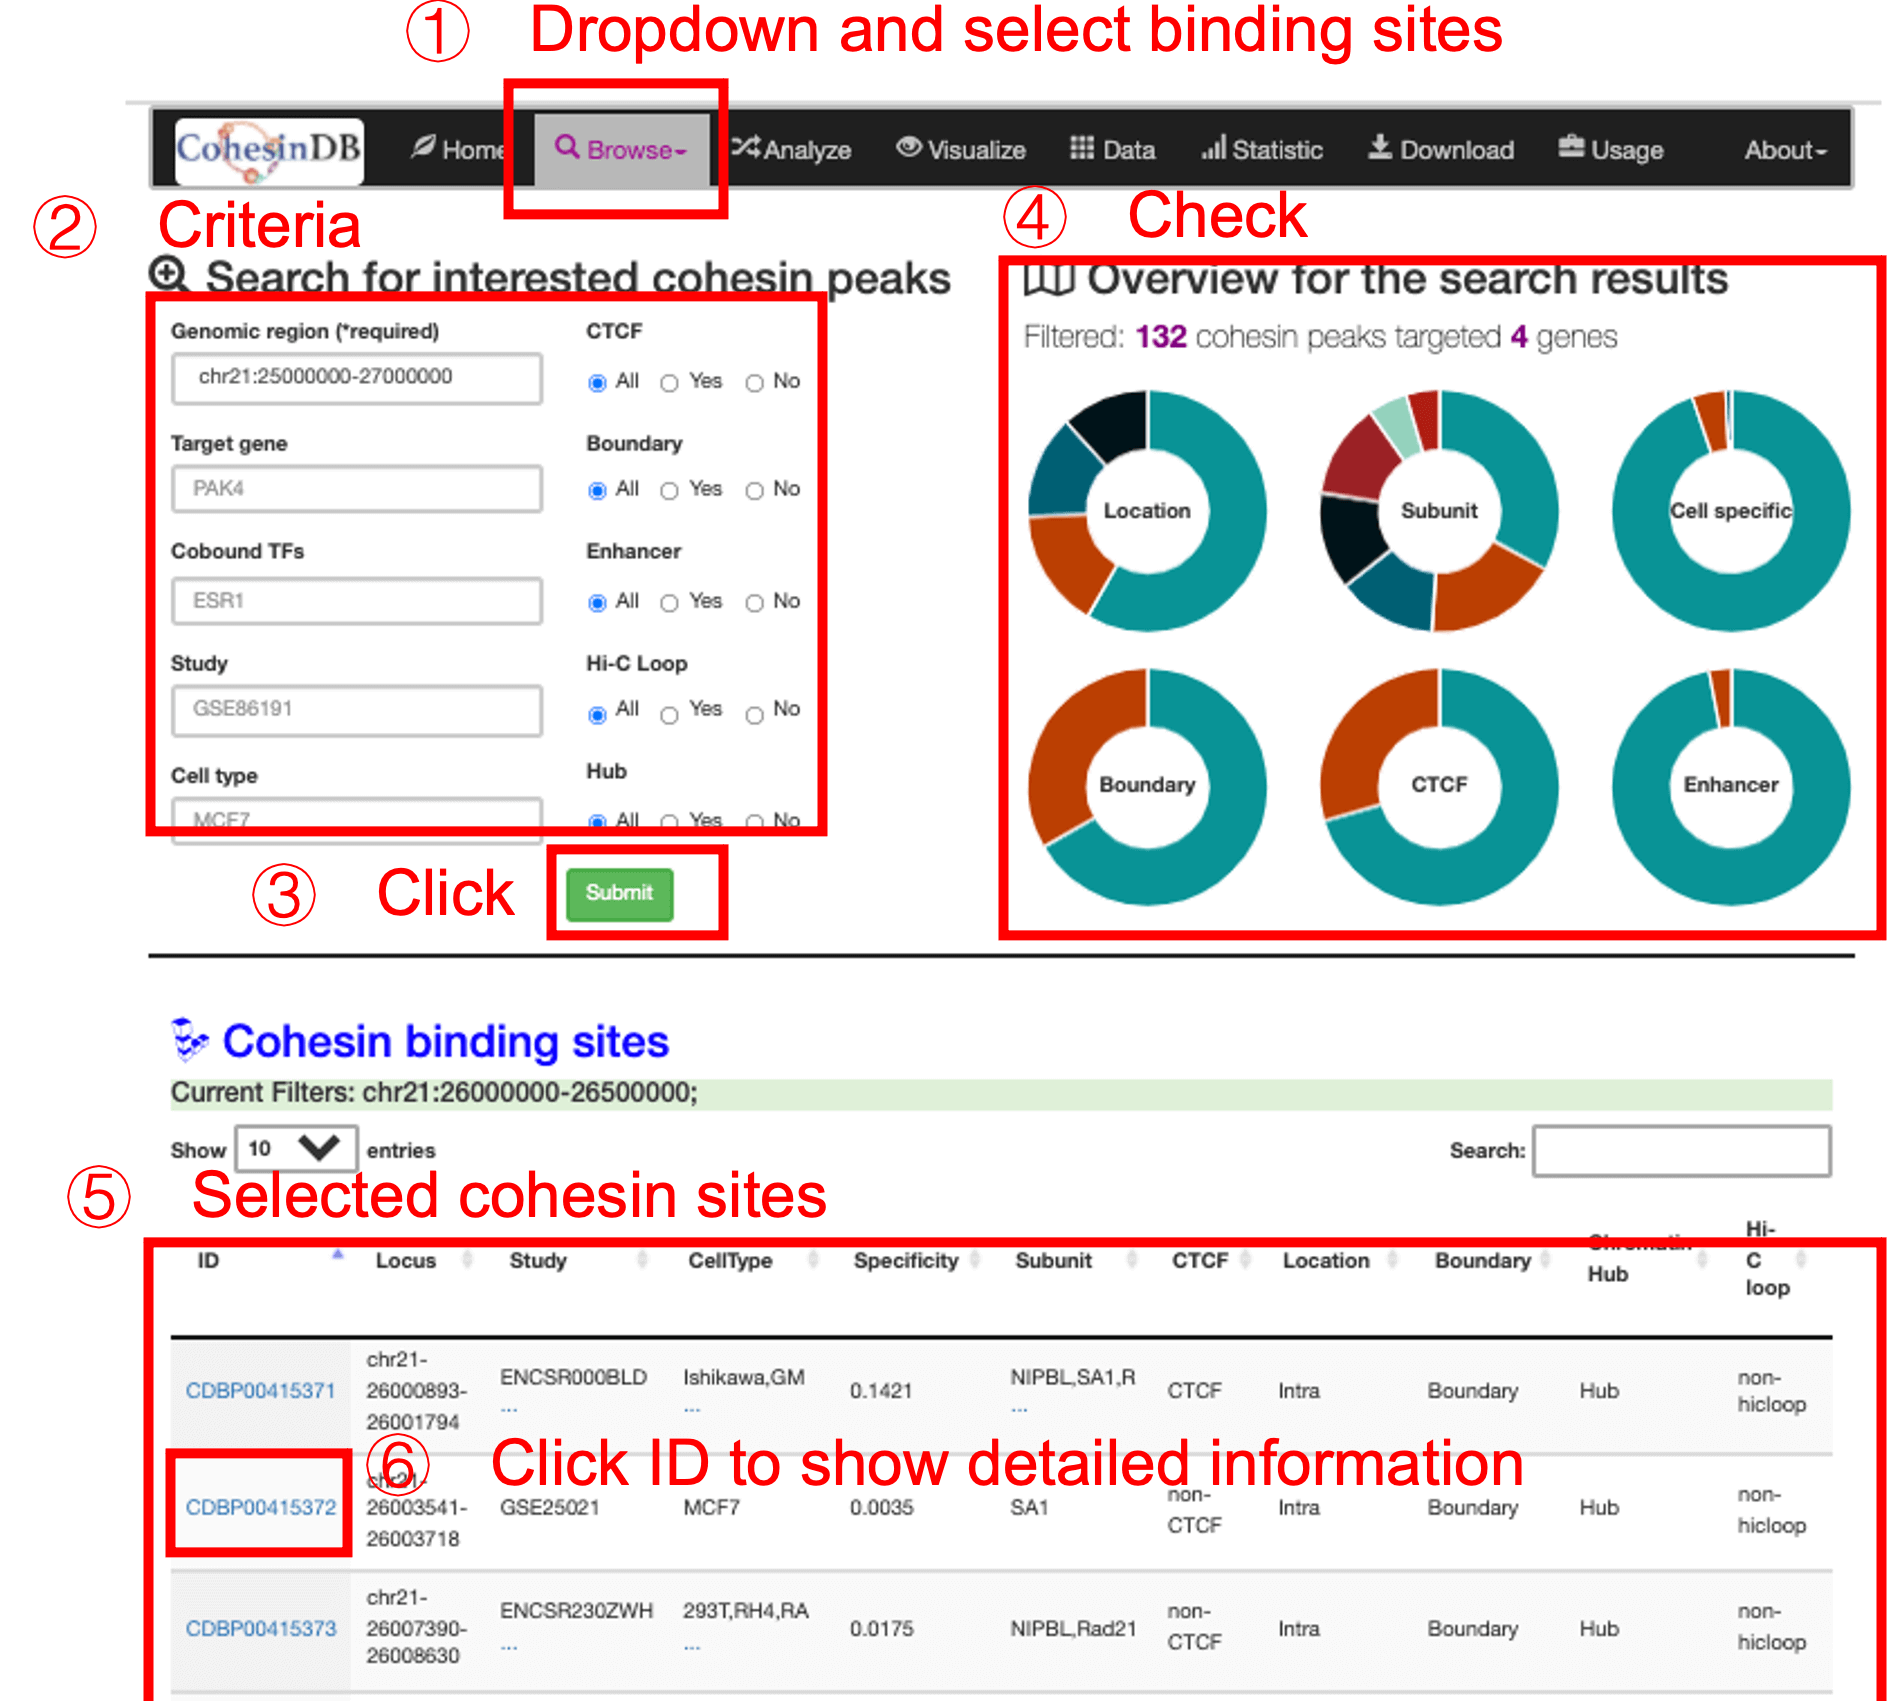Screen dimensions: 1890x1701
Task: Click the Genomic region input field
Action: pos(356,378)
